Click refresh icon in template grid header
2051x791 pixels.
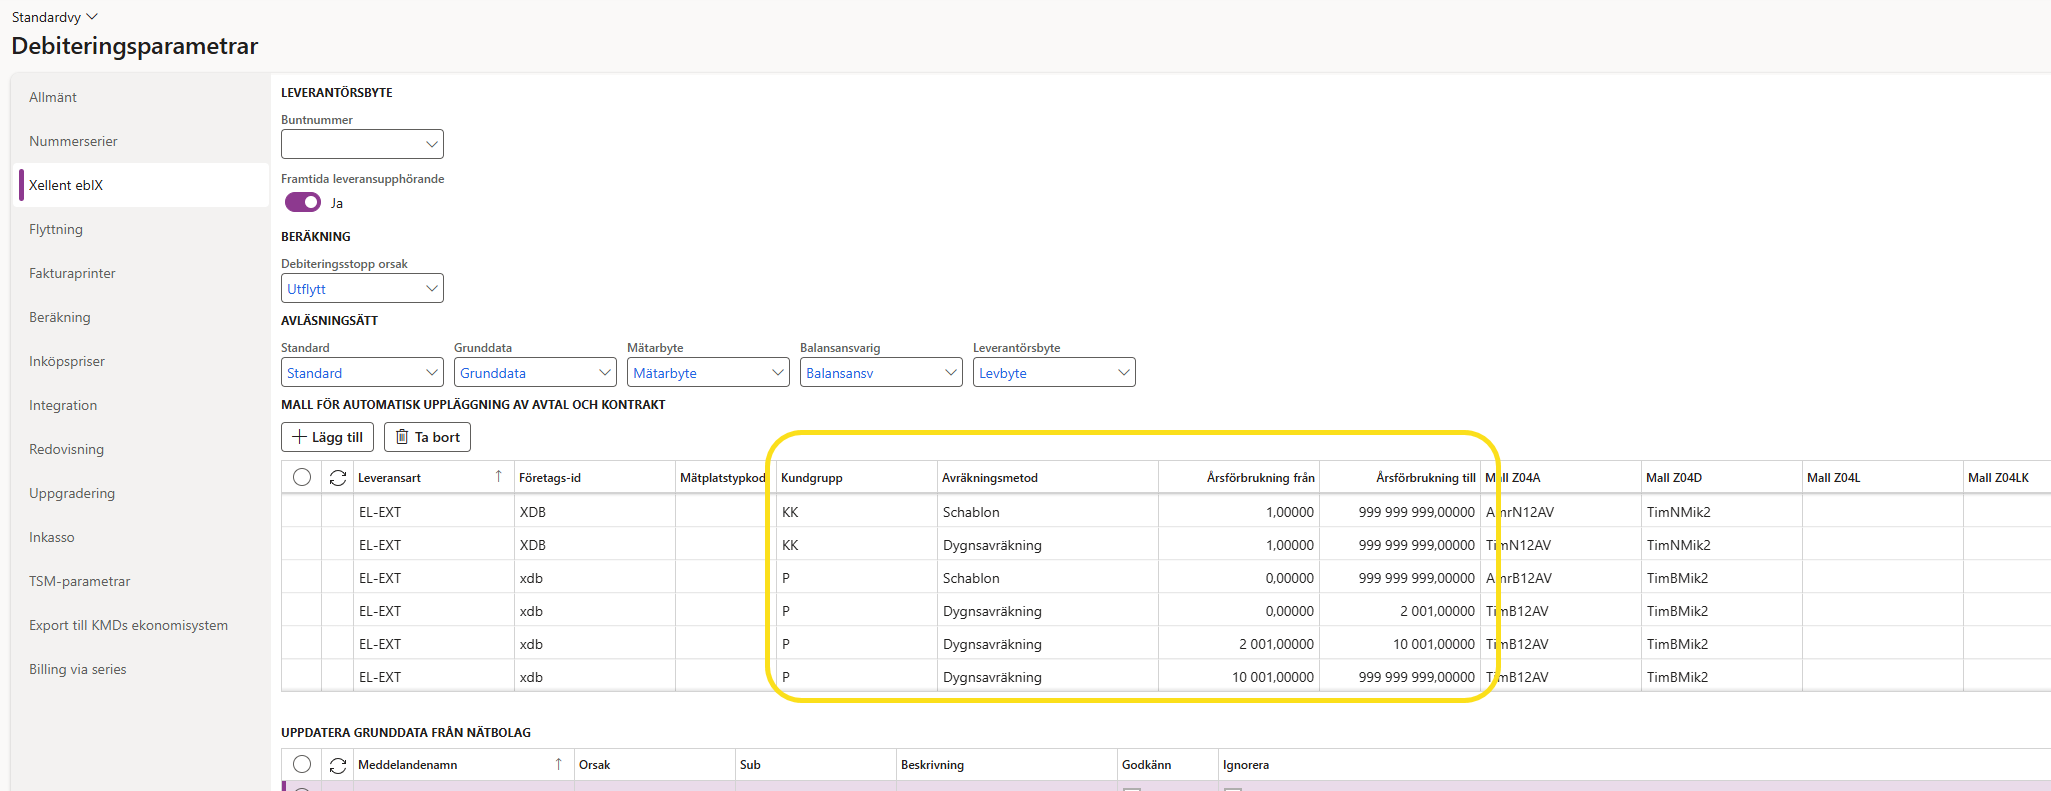(338, 478)
